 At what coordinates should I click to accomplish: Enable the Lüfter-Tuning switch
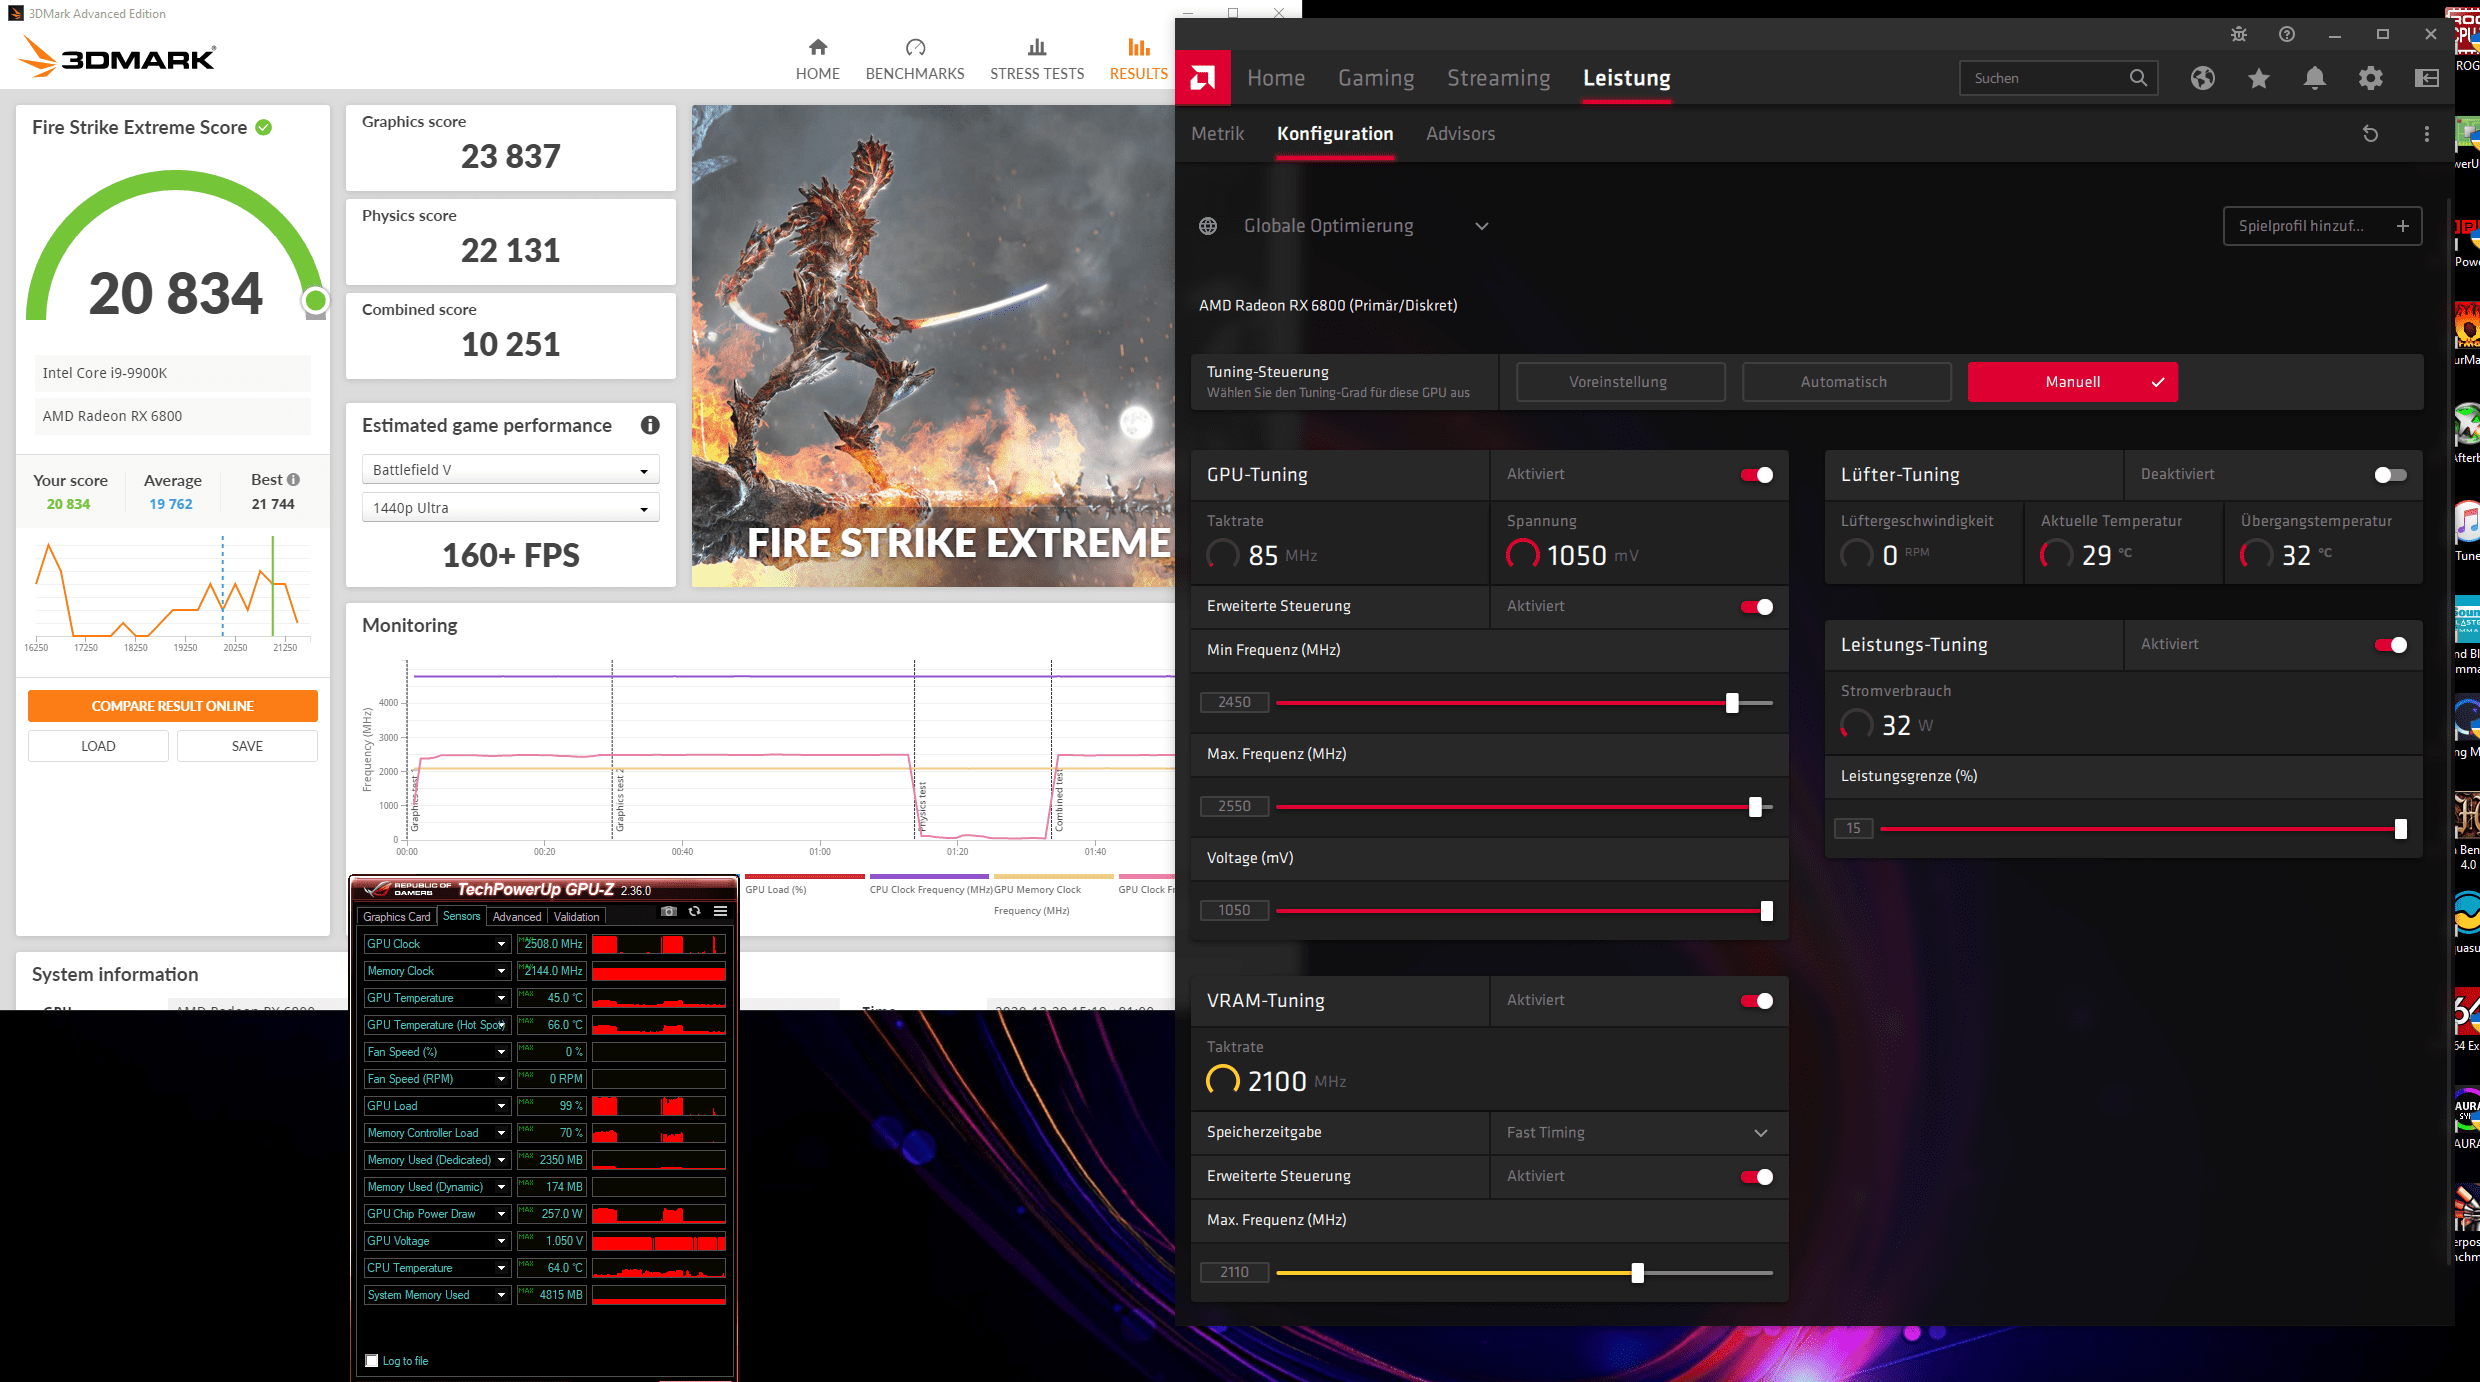2391,475
